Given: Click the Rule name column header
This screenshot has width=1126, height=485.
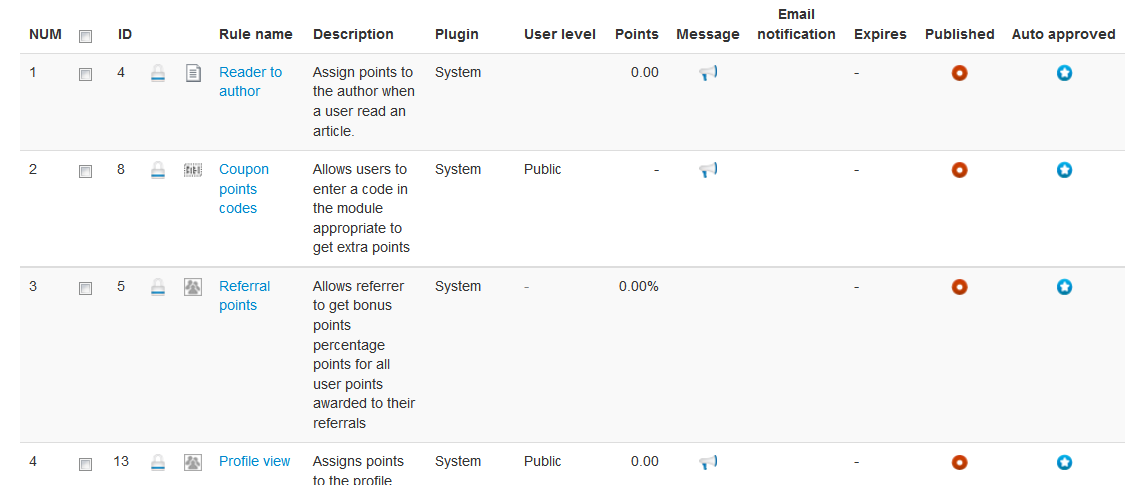Looking at the screenshot, I should [x=256, y=34].
